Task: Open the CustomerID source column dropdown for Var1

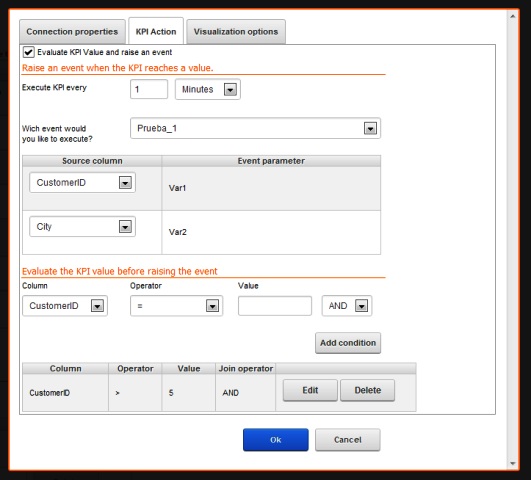Action: 82,183
